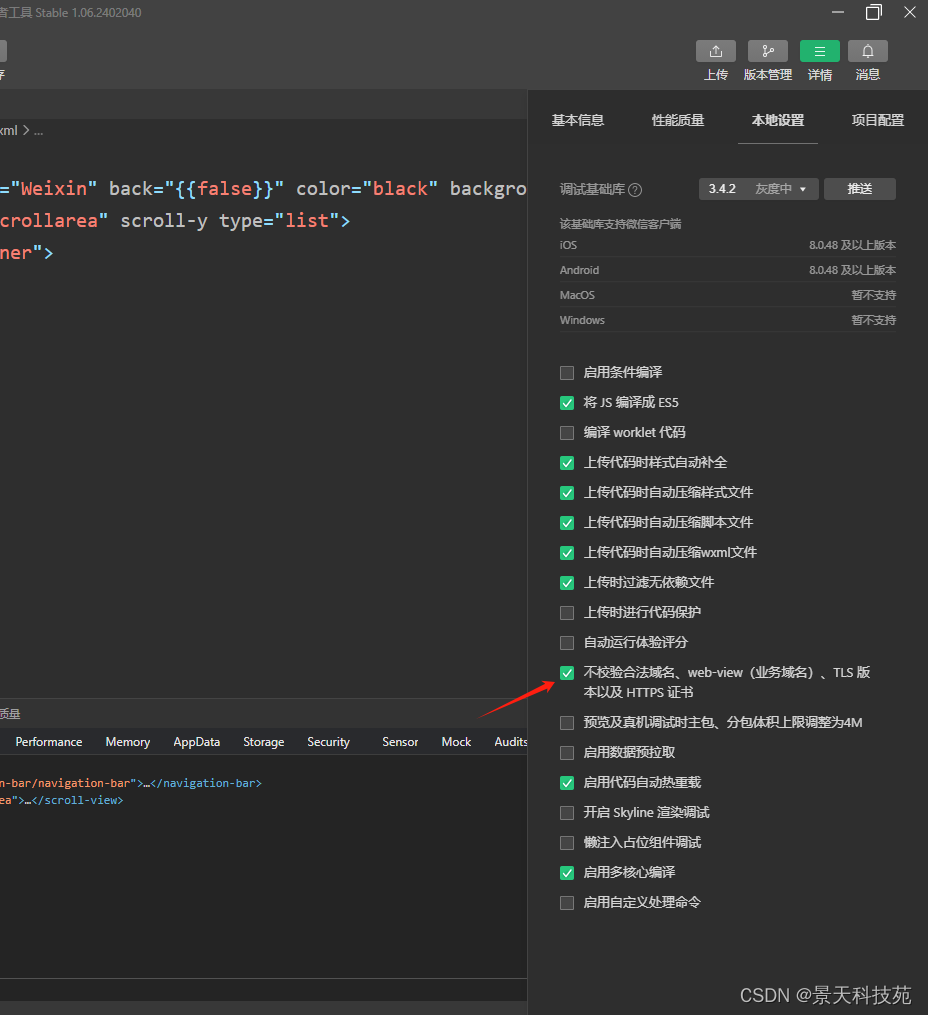Image resolution: width=928 pixels, height=1015 pixels.
Task: Toggle 上传代码时自动压缩样式文件 checkbox
Action: point(567,493)
